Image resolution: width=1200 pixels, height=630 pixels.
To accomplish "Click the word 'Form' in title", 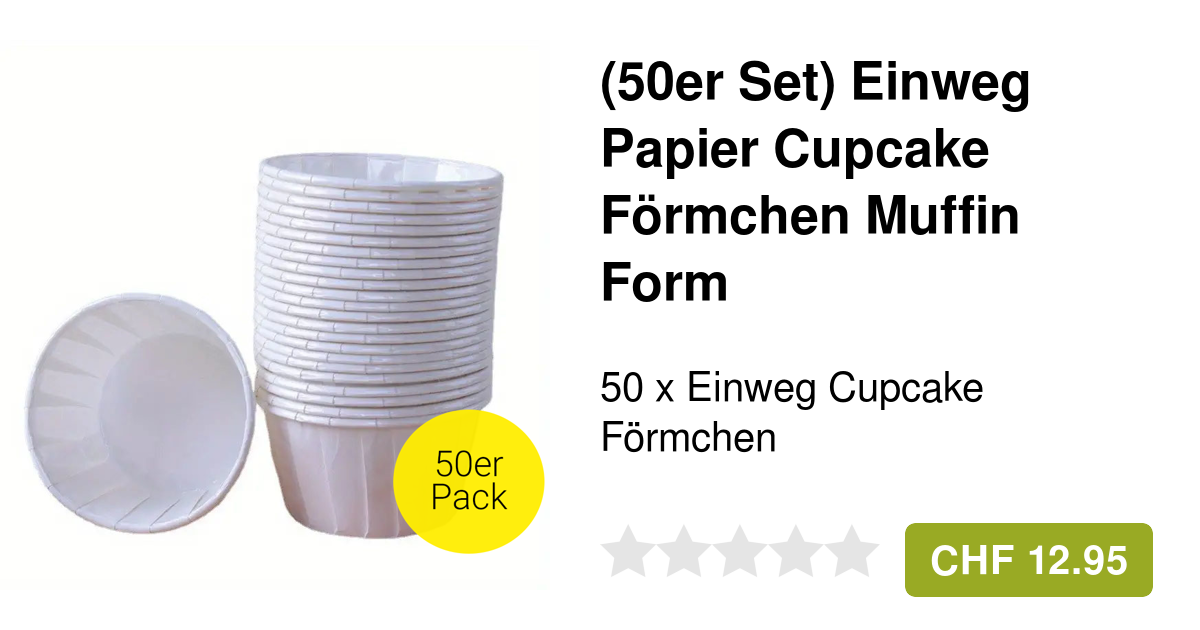I will pos(664,282).
